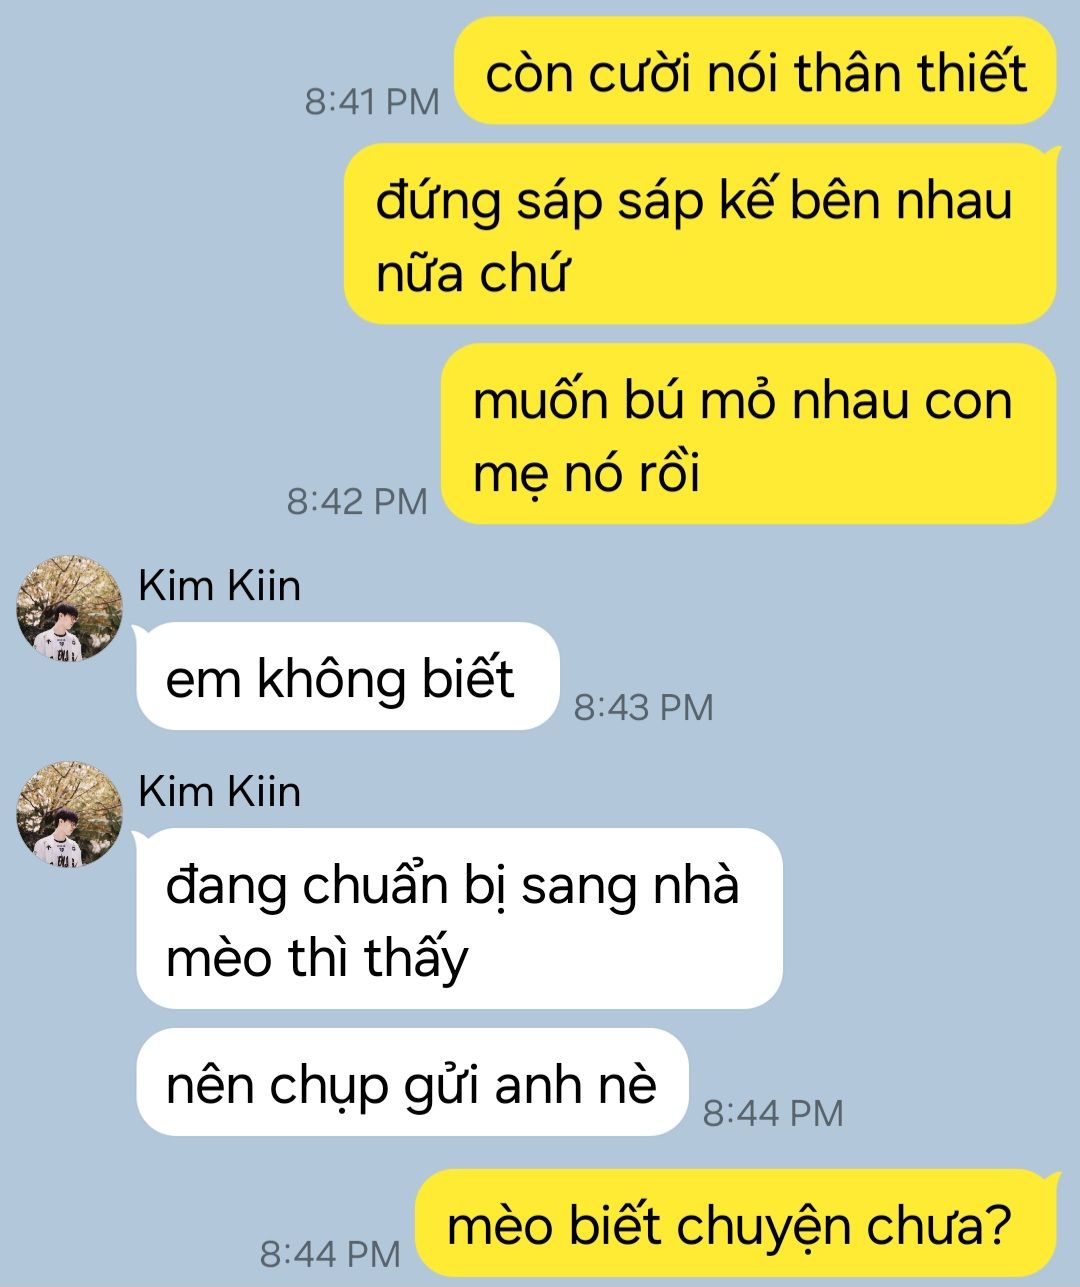1080x1287 pixels.
Task: Tap 'mẹ nó rồi' text in yellow bubble
Action: pyautogui.click(x=586, y=472)
